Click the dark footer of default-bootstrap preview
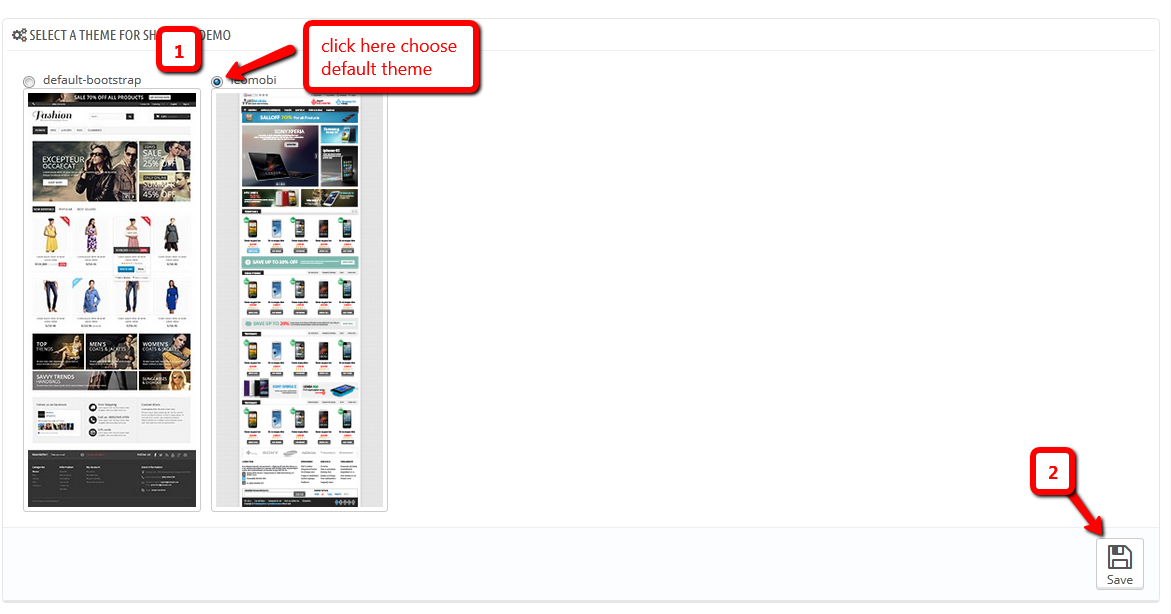1171x614 pixels. click(112, 478)
